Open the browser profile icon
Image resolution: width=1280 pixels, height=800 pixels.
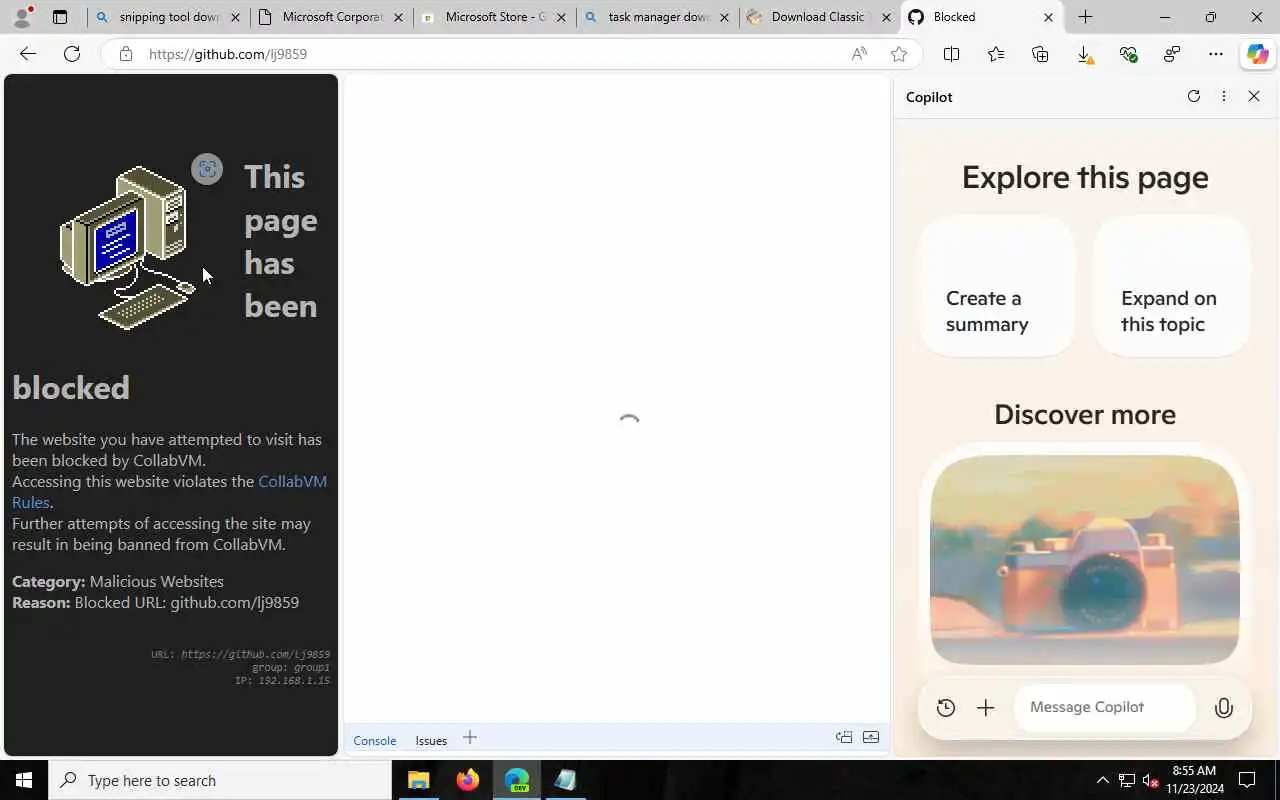(22, 17)
